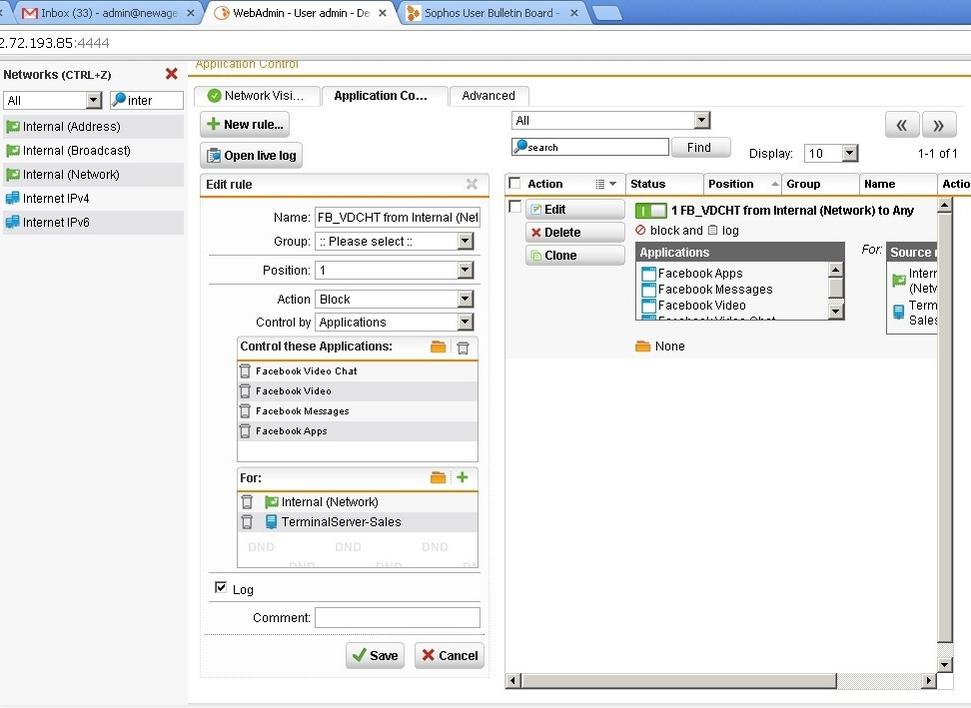Cancel editing the rule
Viewport: 971px width, 708px height.
click(x=450, y=655)
